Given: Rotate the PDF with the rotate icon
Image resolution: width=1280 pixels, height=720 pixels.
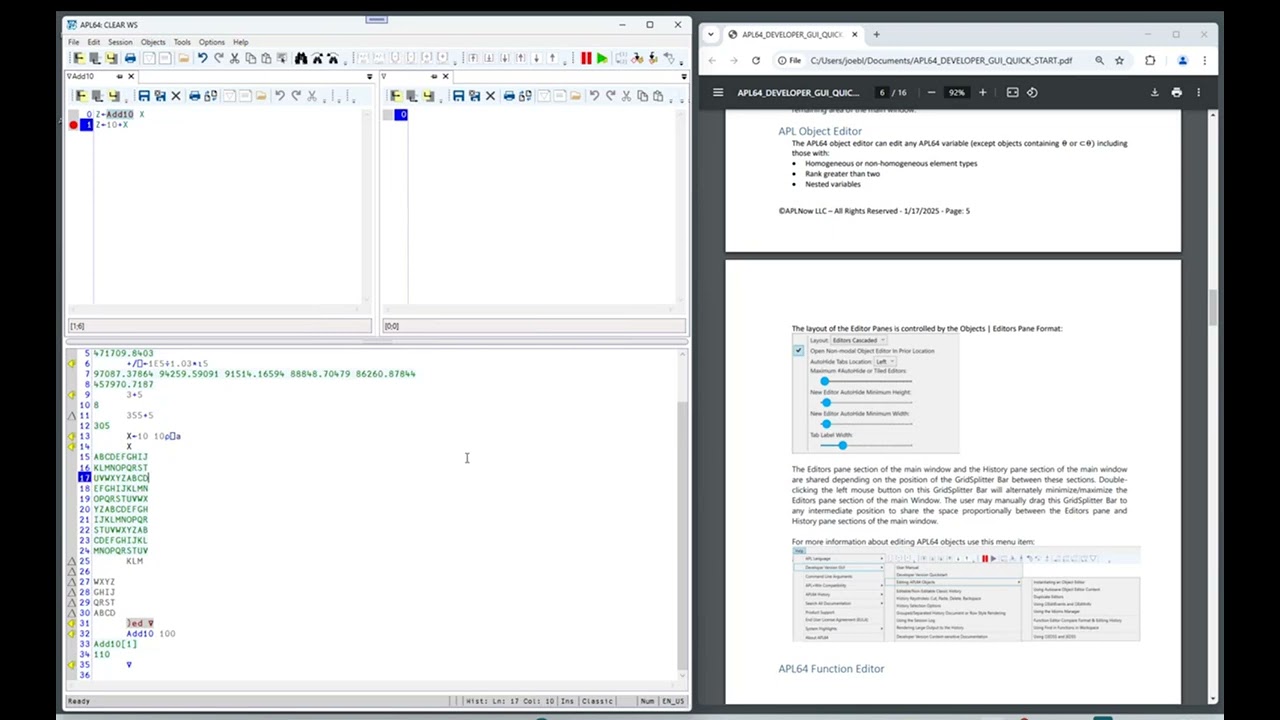Looking at the screenshot, I should point(1033,92).
